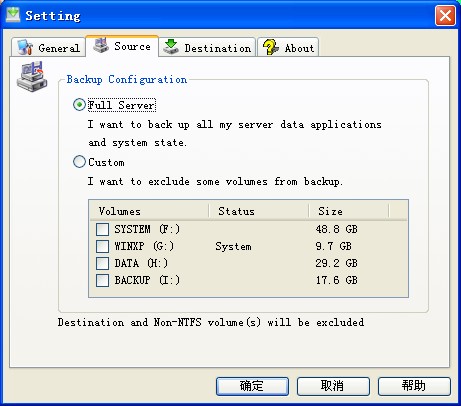The image size is (461, 406).
Task: Click the Setting title bar app icon
Action: pyautogui.click(x=13, y=15)
